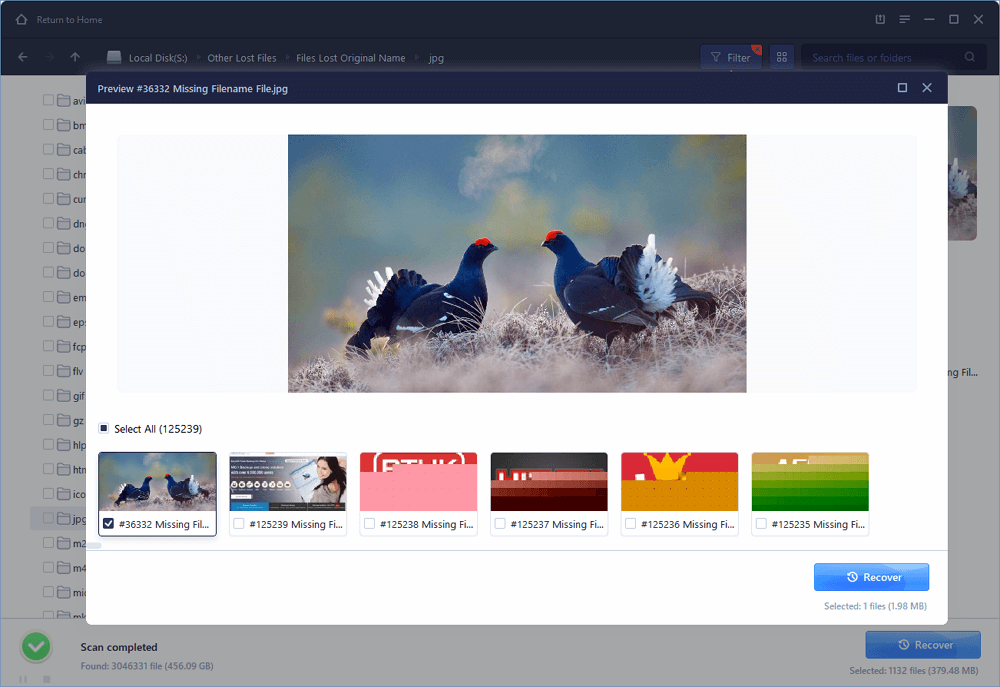Tick the #125237 Missing File checkbox
The width and height of the screenshot is (1000, 687).
coord(501,524)
